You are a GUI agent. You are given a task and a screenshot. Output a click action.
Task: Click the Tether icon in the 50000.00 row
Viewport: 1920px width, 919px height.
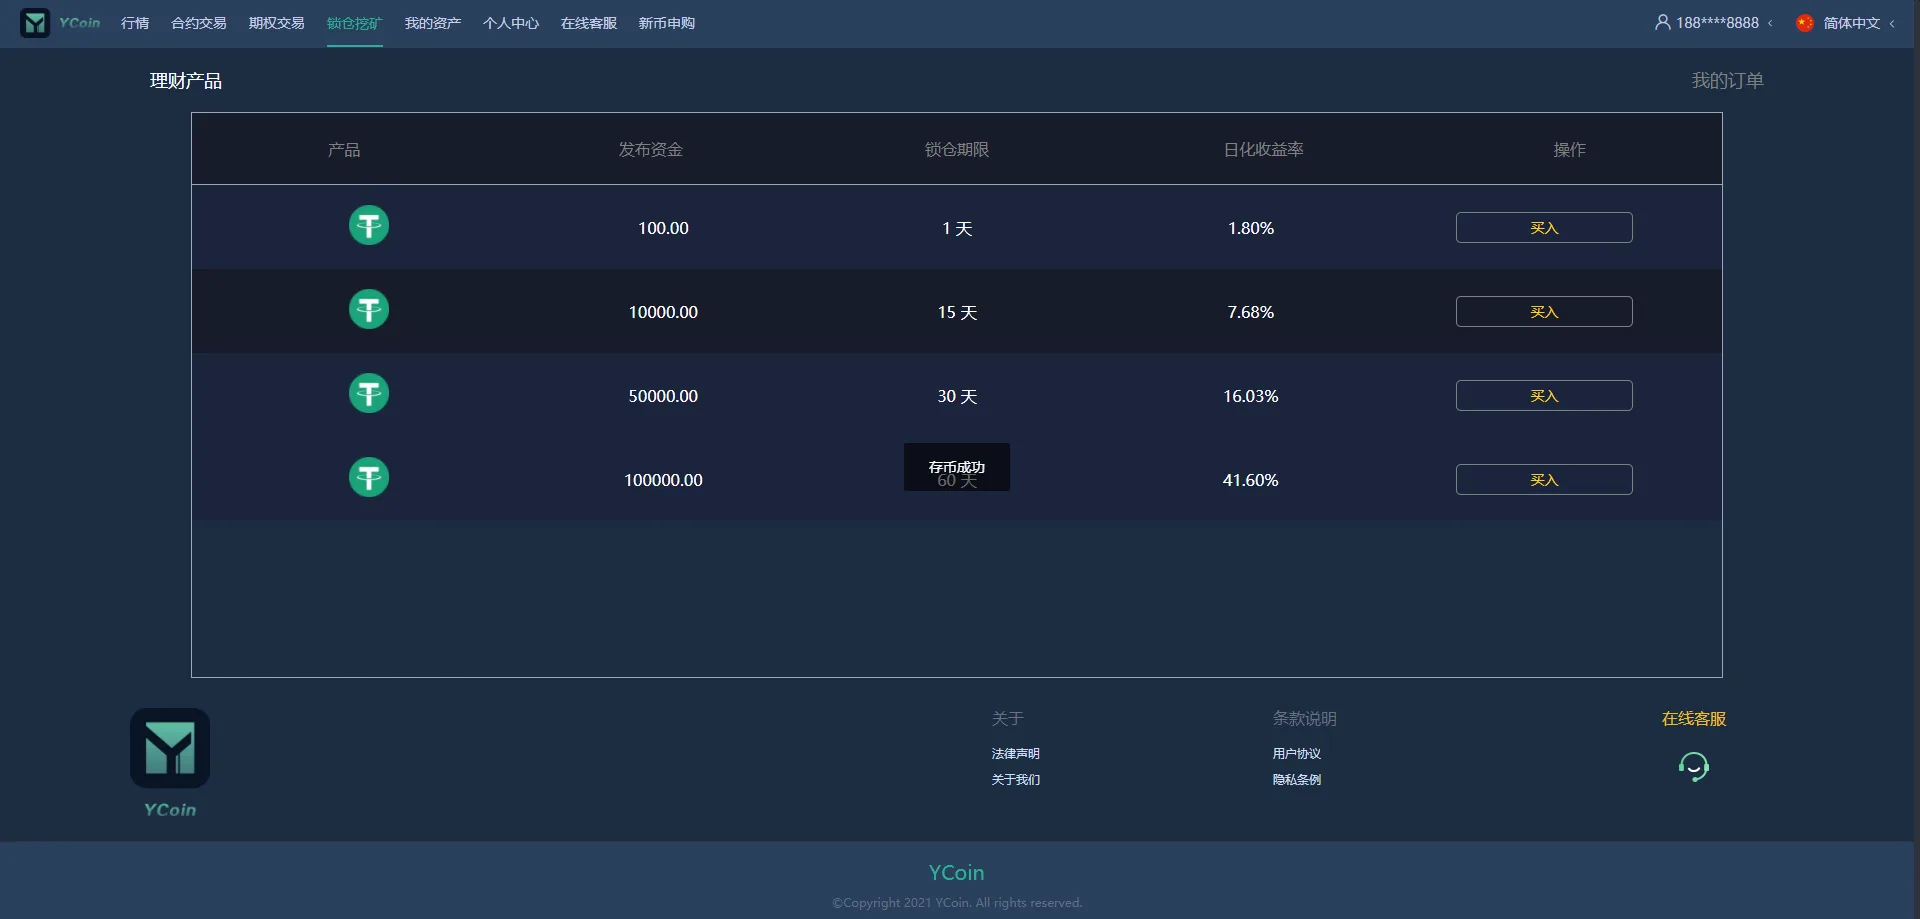pyautogui.click(x=368, y=394)
